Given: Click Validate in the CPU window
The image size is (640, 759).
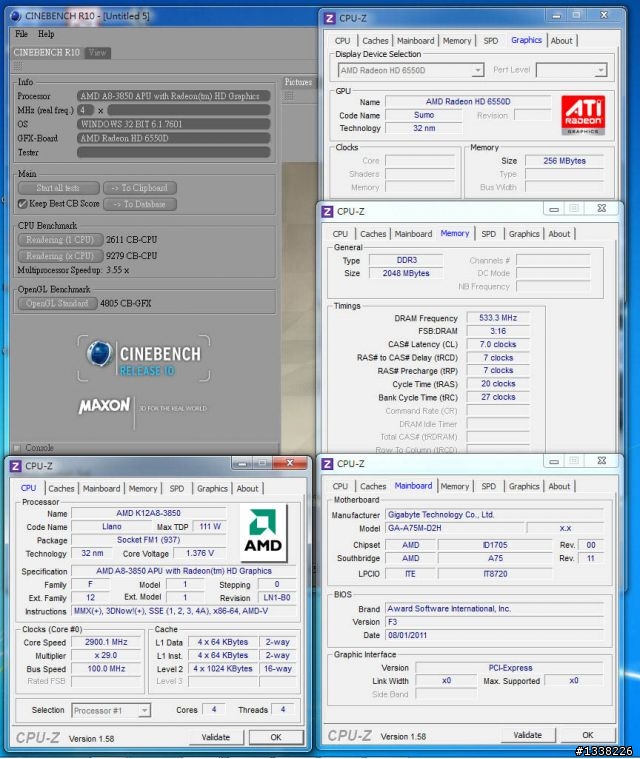Looking at the screenshot, I should (x=216, y=737).
